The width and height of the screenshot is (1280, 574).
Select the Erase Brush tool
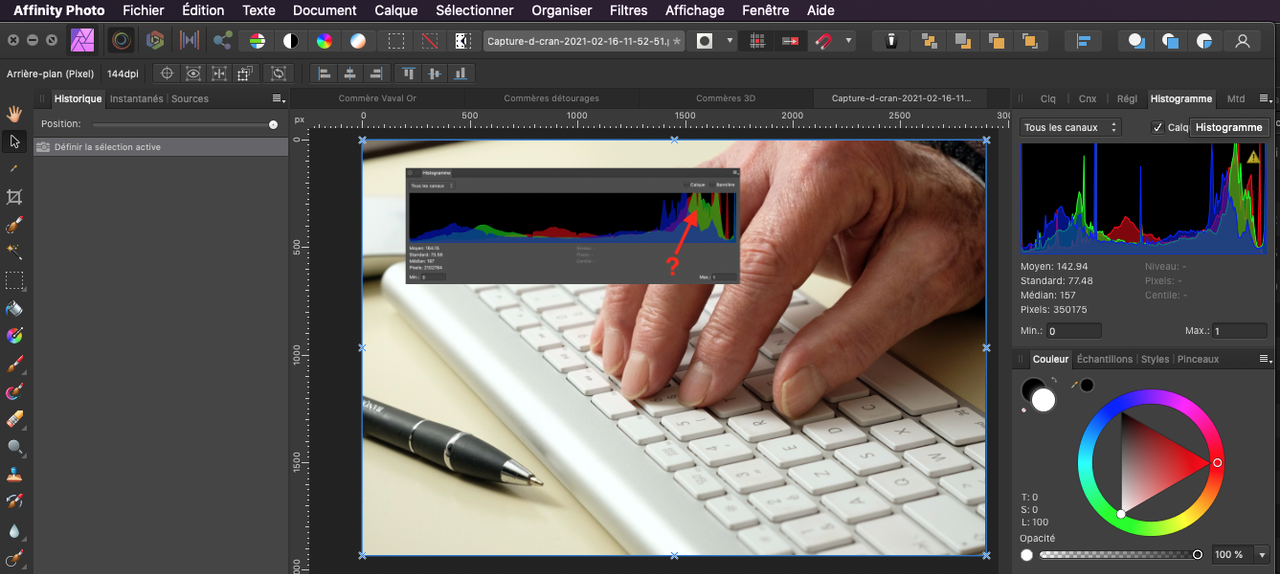pyautogui.click(x=14, y=419)
